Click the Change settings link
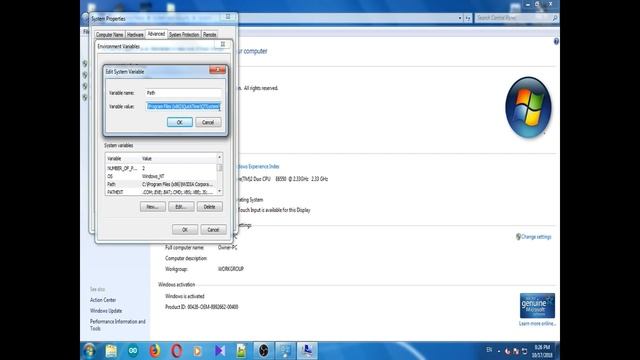This screenshot has height=360, width=640. (536, 237)
